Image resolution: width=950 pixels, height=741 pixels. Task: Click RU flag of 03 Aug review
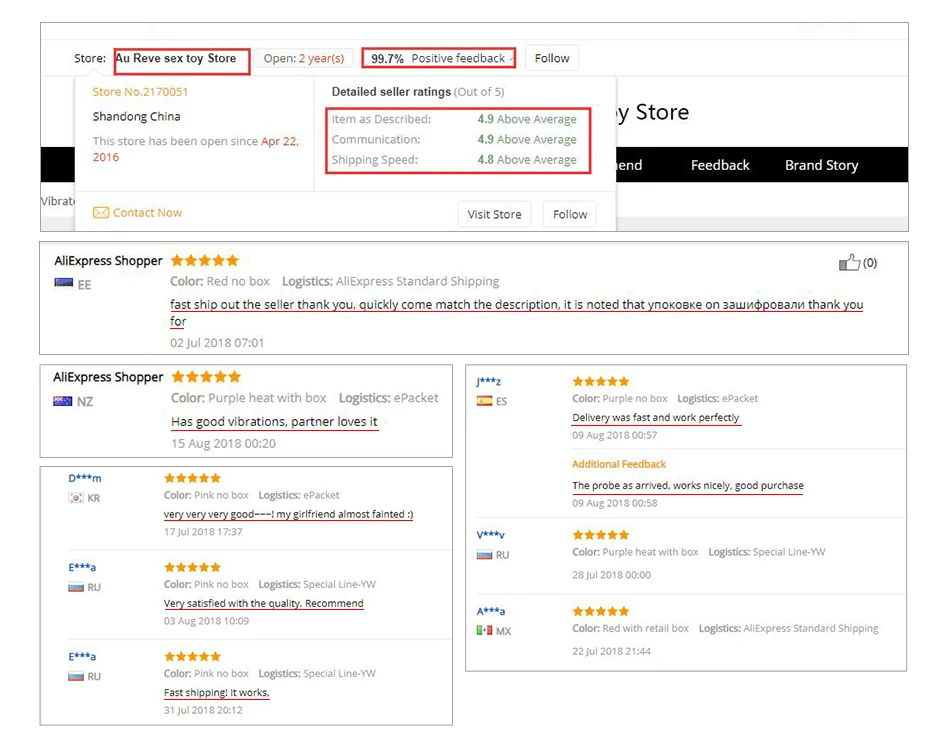point(76,587)
